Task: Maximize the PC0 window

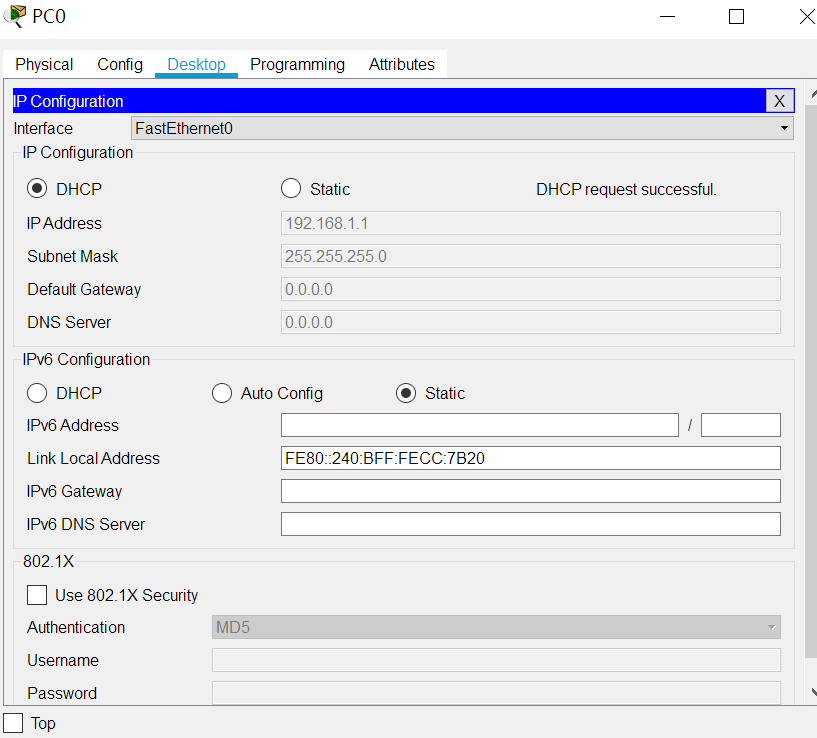Action: 736,17
